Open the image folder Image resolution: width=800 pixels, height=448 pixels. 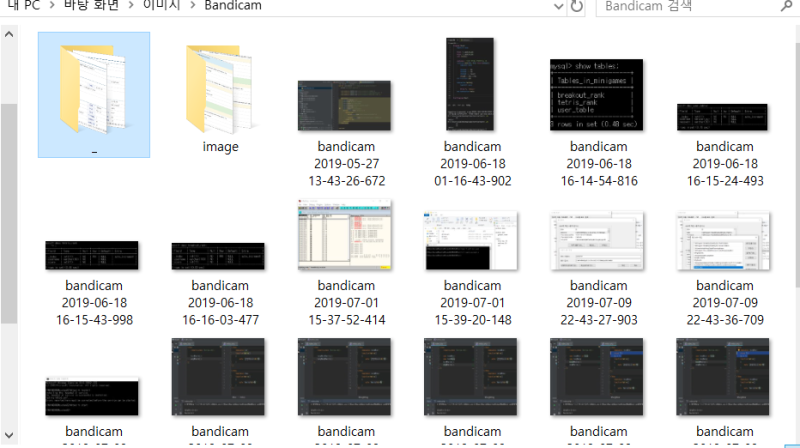click(x=220, y=90)
